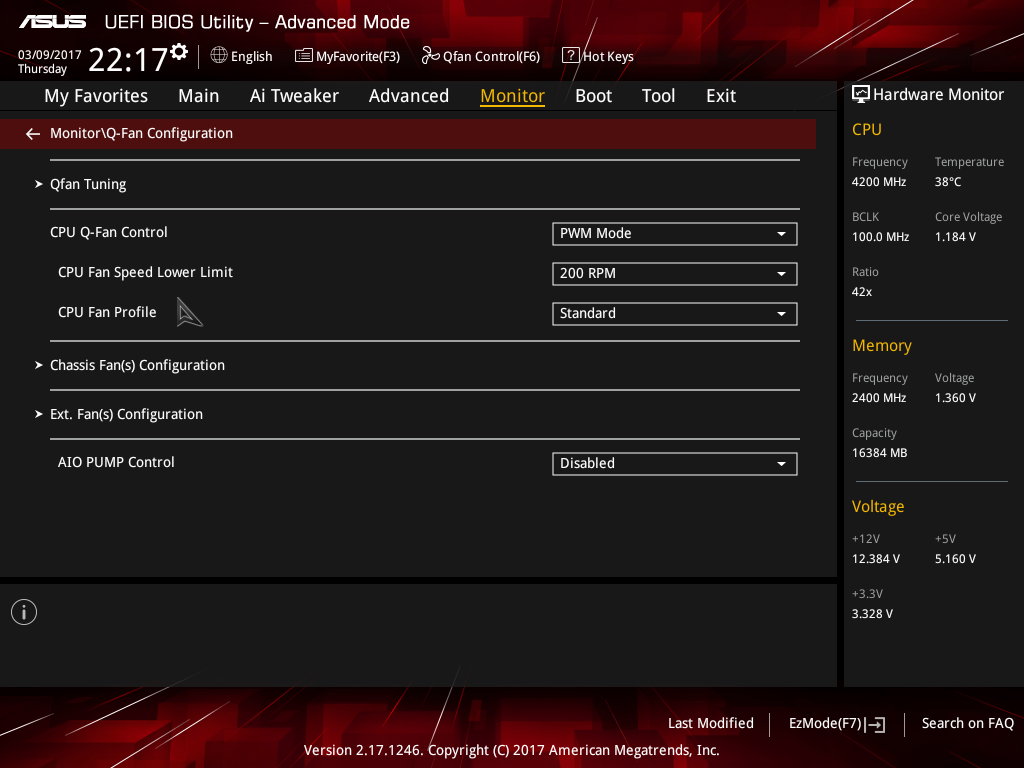Click the BCLK 100.0 MHz value

coord(880,237)
